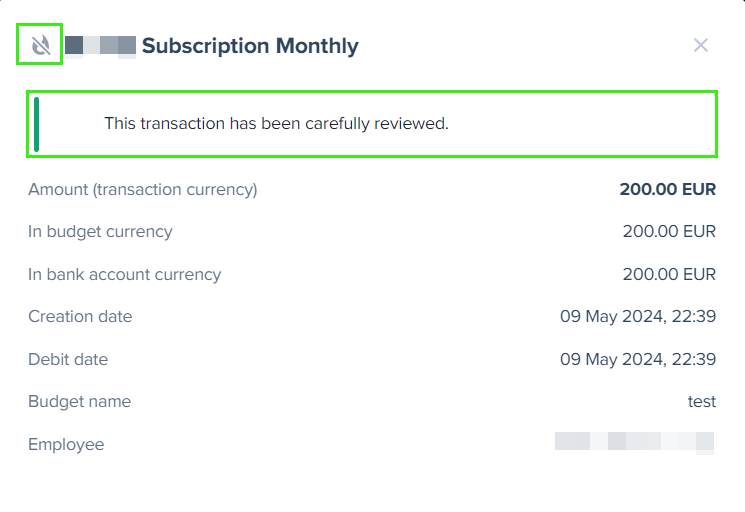This screenshot has width=745, height=512.
Task: Click the Creation date label
Action: (80, 316)
